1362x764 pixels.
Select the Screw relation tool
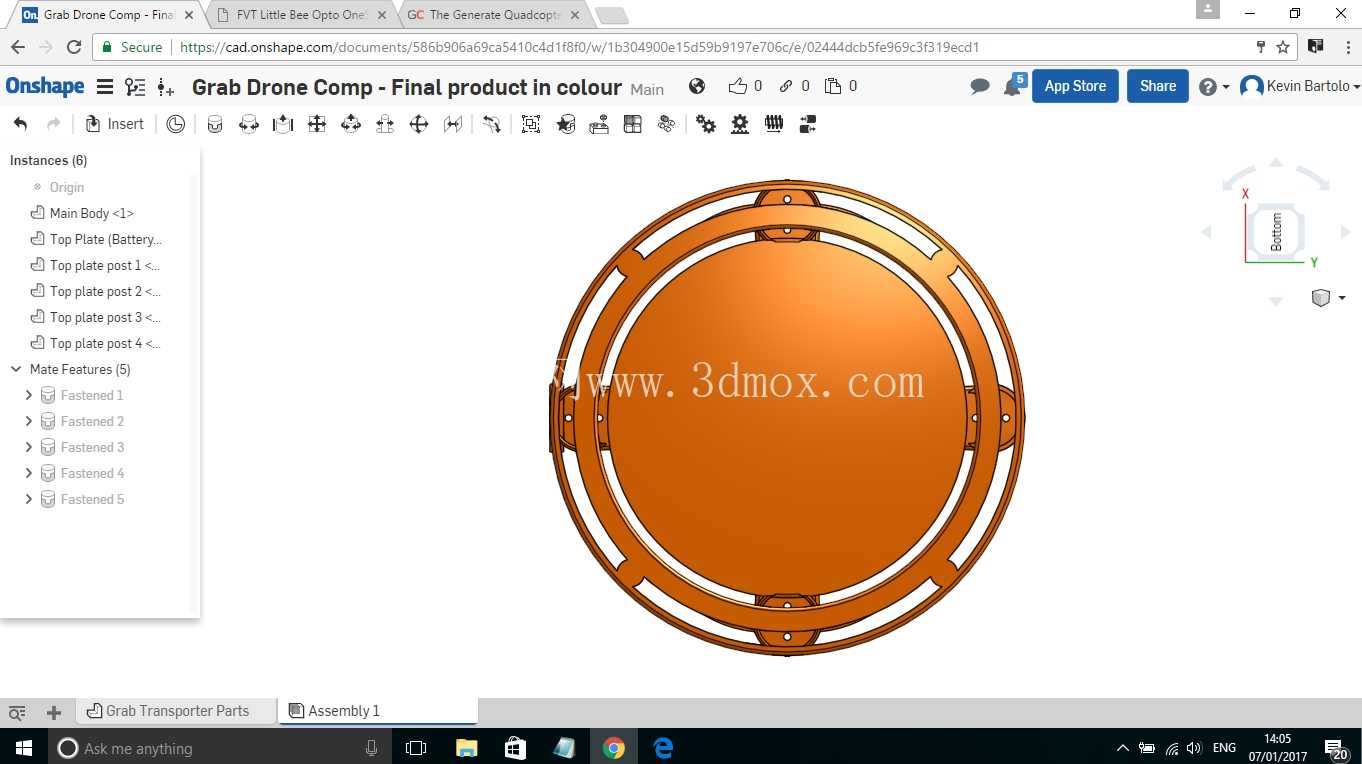click(774, 124)
